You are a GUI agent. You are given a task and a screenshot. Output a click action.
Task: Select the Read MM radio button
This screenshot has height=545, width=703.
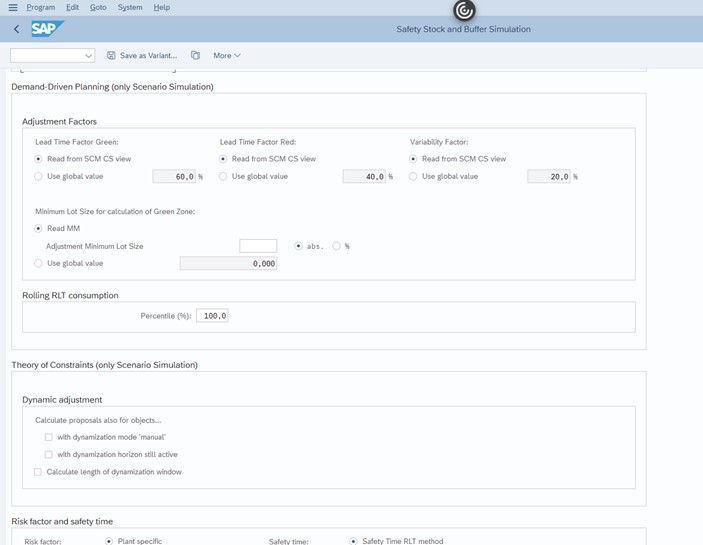pyautogui.click(x=38, y=228)
